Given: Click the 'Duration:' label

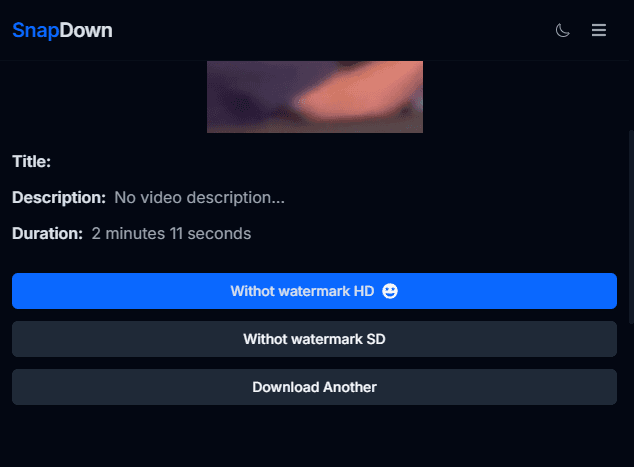Looking at the screenshot, I should pos(47,234).
